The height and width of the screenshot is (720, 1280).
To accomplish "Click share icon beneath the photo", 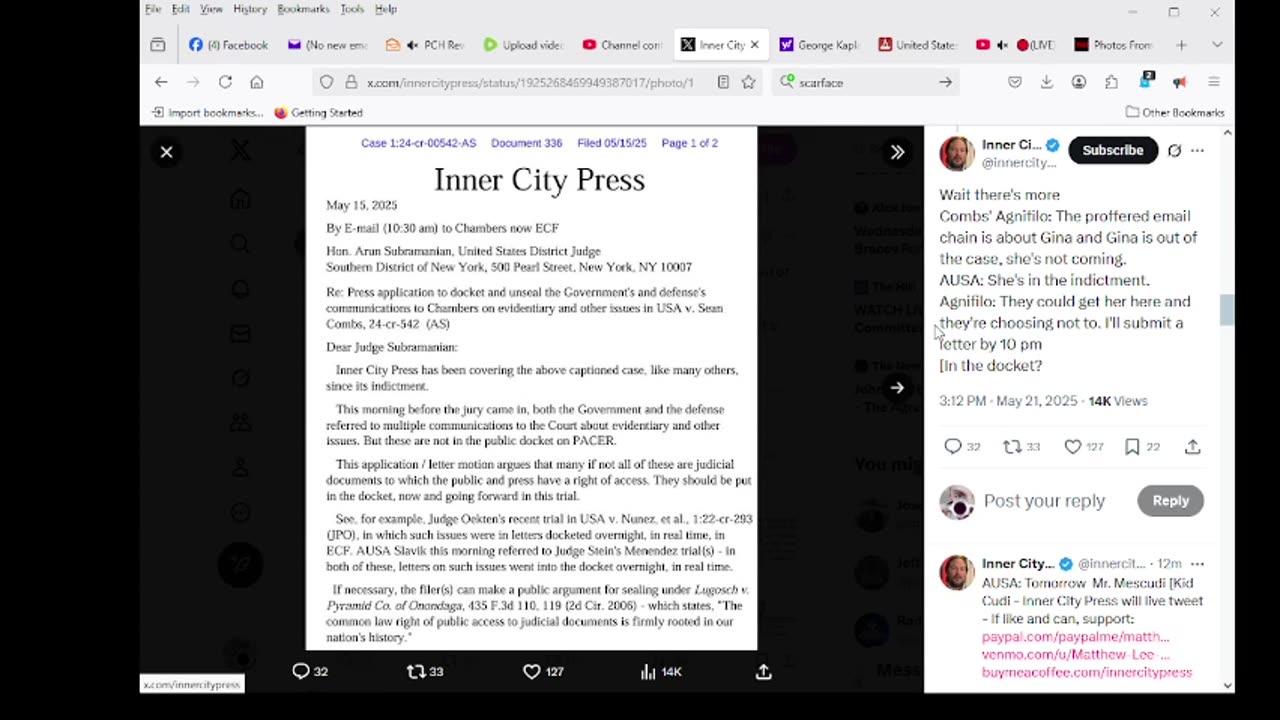I will click(x=764, y=671).
